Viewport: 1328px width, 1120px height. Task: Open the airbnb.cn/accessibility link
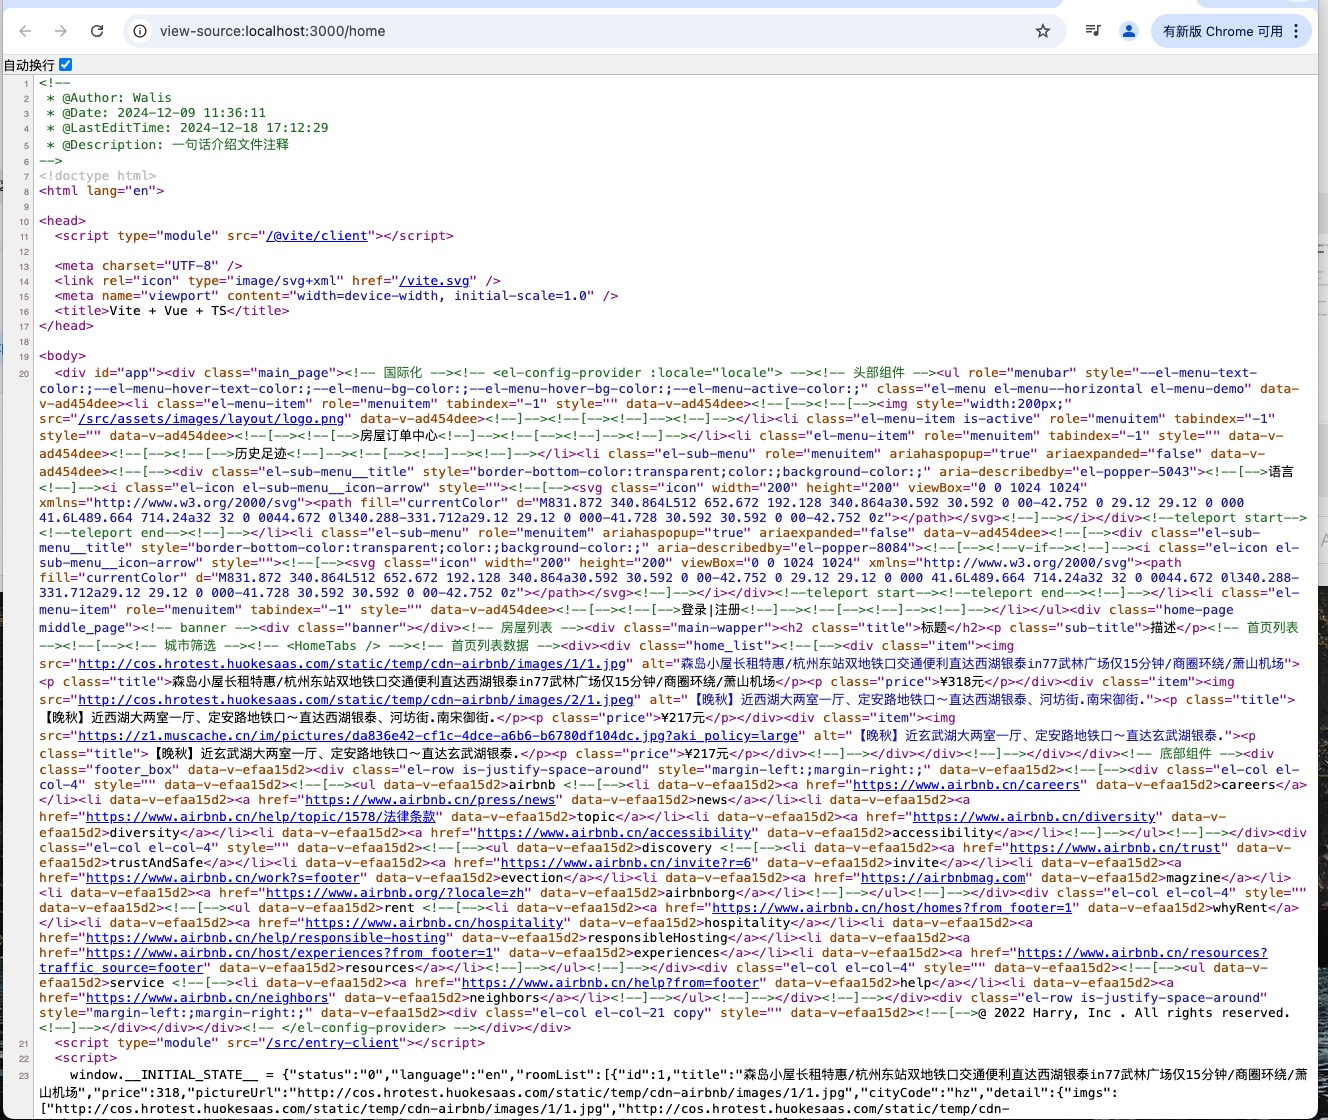[614, 833]
